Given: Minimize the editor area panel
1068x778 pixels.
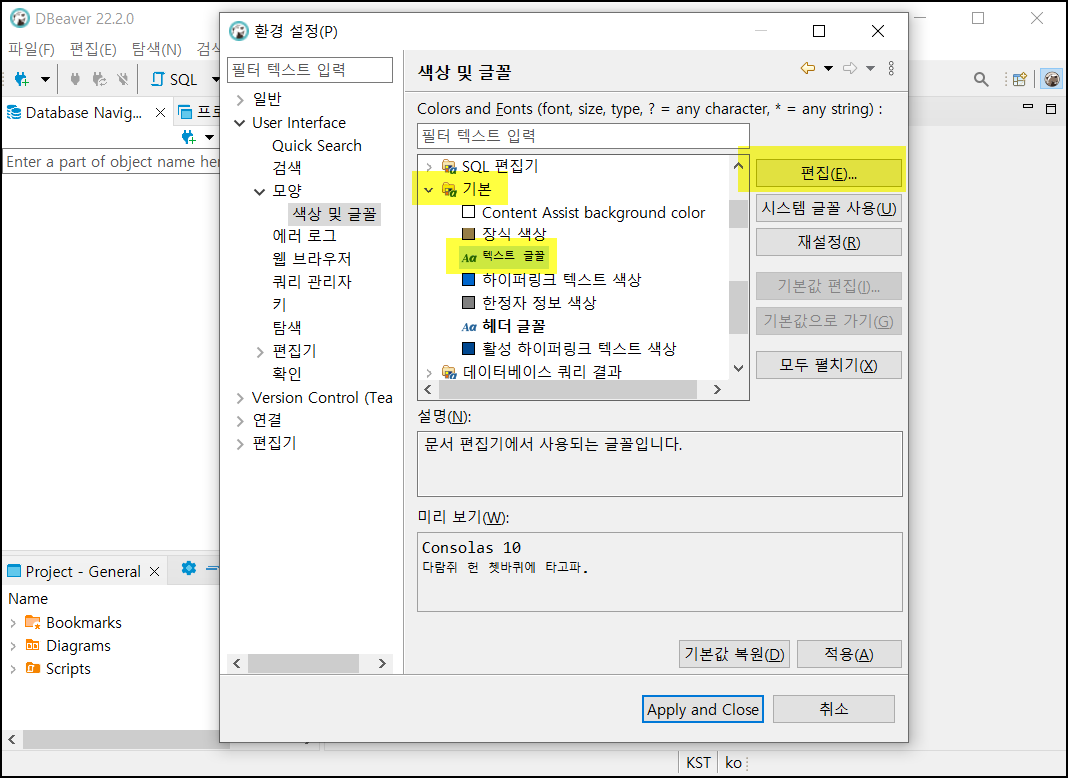Looking at the screenshot, I should coord(1028,107).
